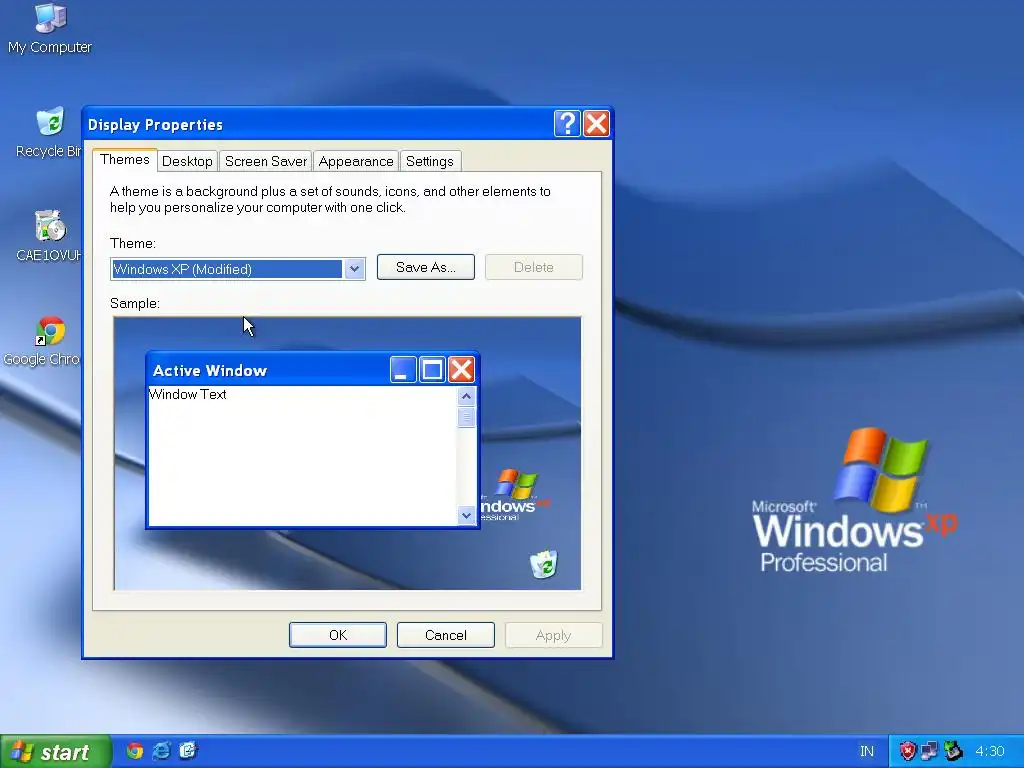Click the Cancel button
Viewport: 1024px width, 768px height.
445,635
